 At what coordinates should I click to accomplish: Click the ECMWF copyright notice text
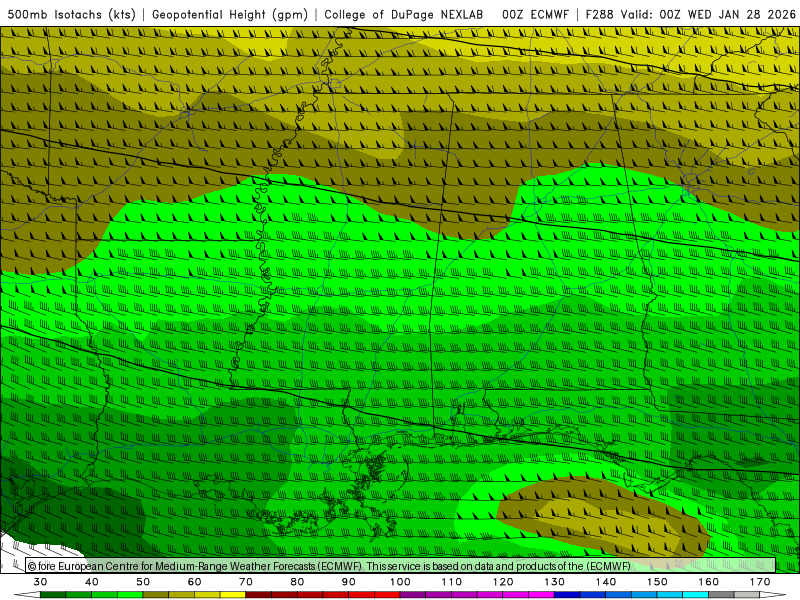click(x=329, y=566)
